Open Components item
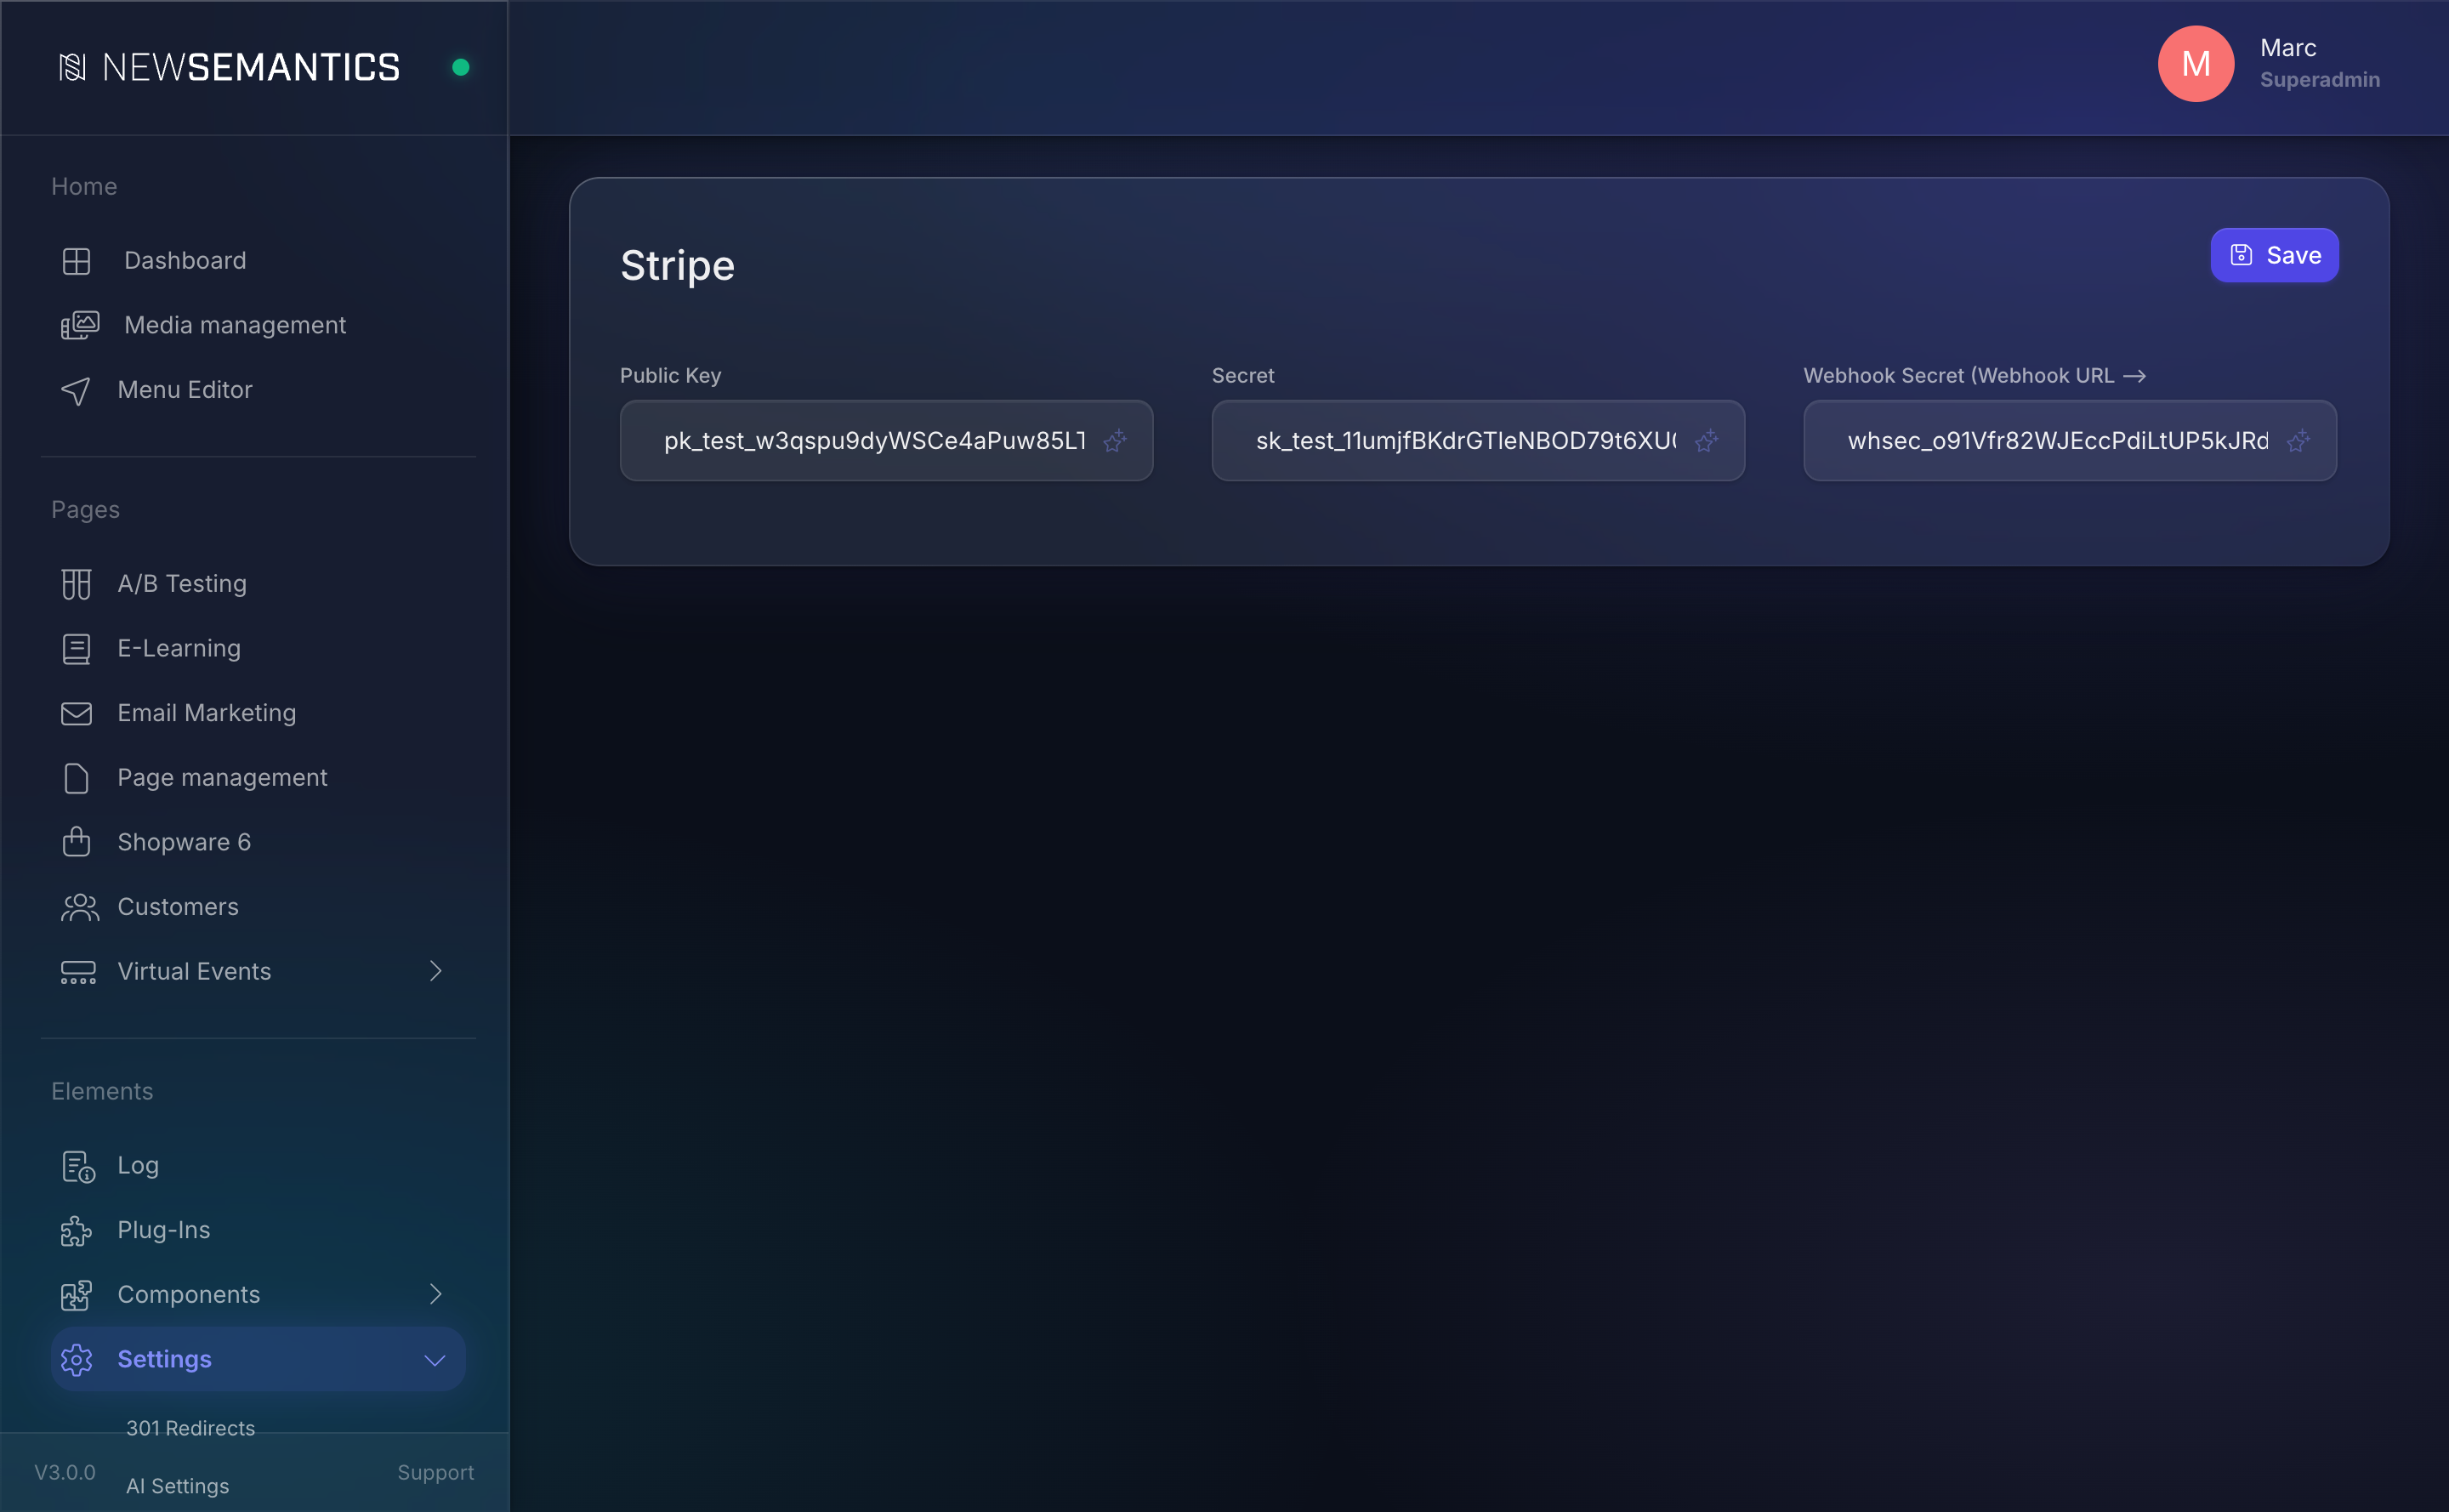Screen dimensions: 2449x1512 (258, 1295)
